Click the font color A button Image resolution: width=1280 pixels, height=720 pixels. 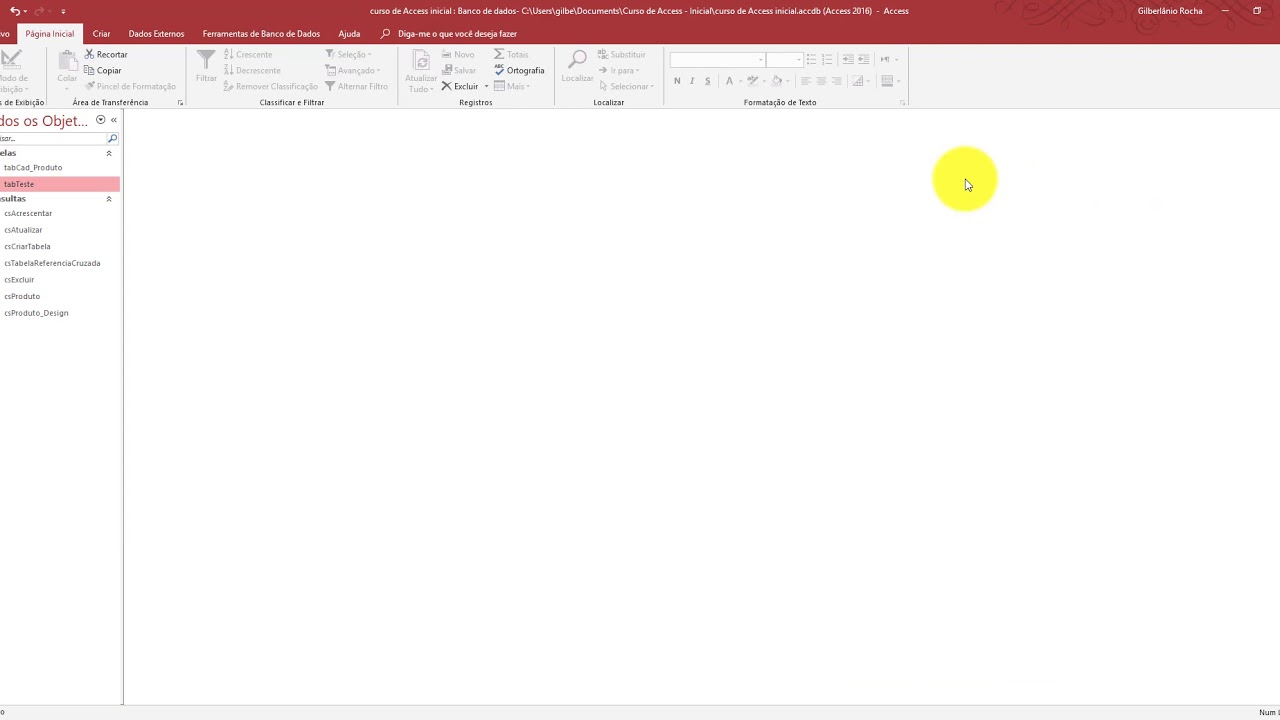tap(729, 81)
